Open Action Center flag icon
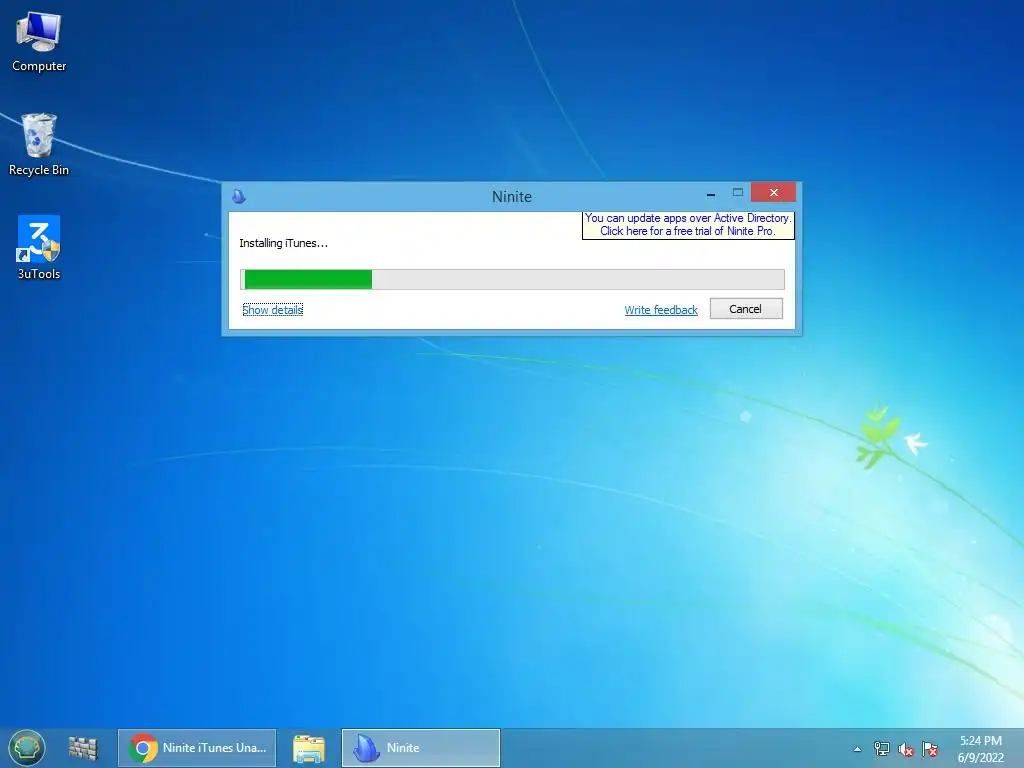1024x768 pixels. click(930, 749)
